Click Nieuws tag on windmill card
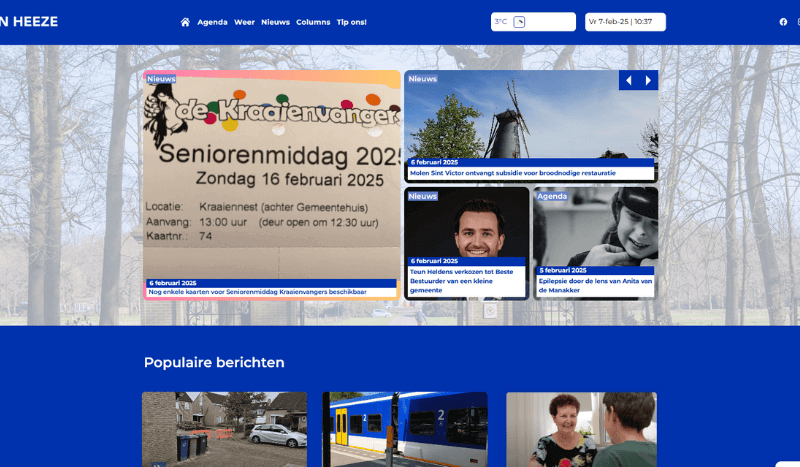The image size is (800, 467). [x=422, y=79]
